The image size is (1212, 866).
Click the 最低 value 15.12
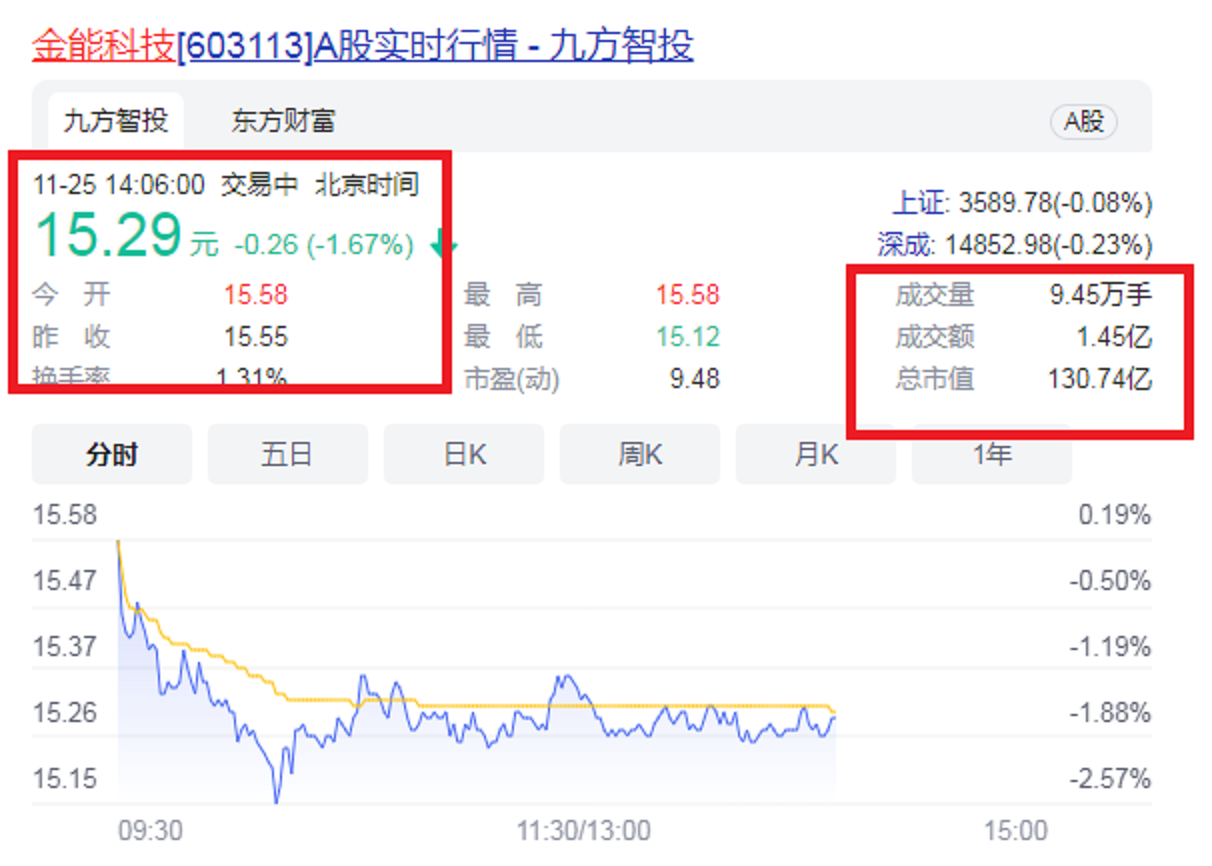click(688, 337)
